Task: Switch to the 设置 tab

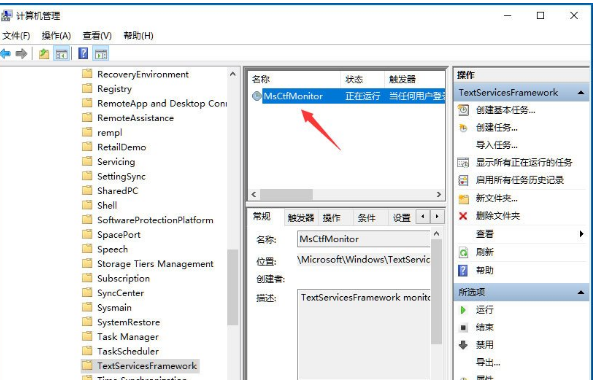Action: click(402, 218)
